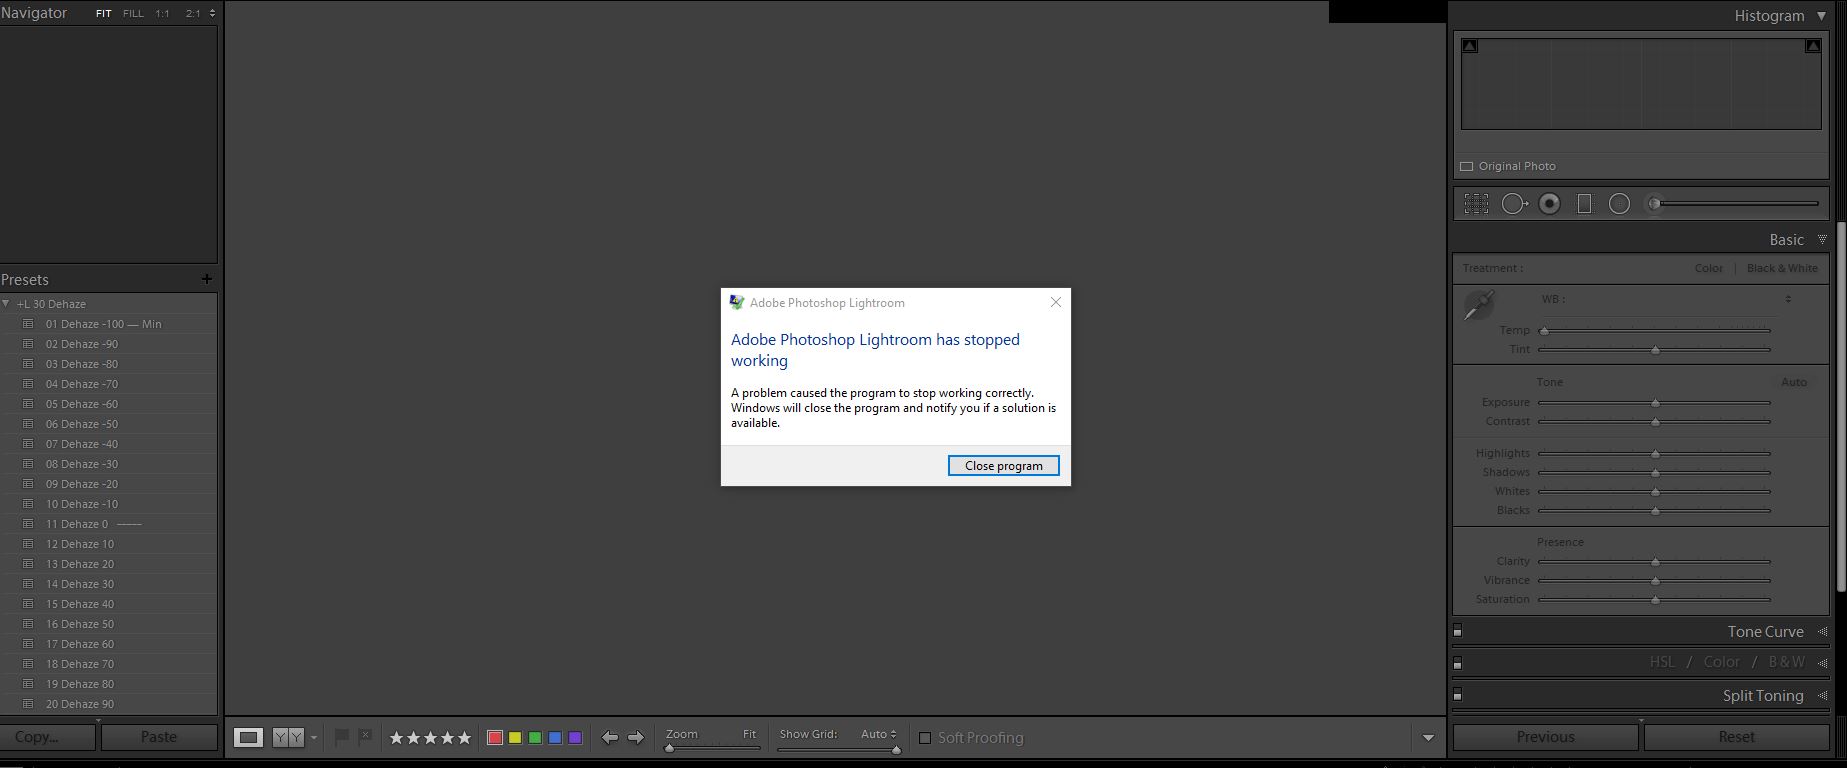Open Before/After view options dropdown
Screen dimensions: 1847x768
(x=314, y=738)
